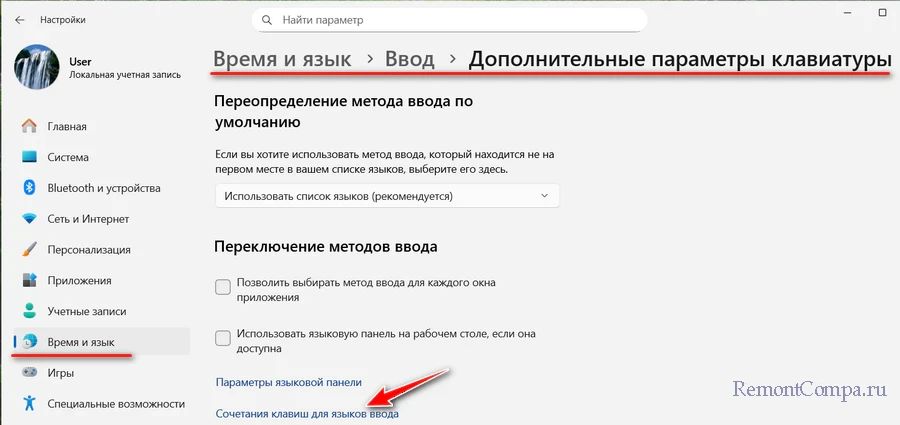The image size is (900, 425).
Task: Toggle the desktop language bar checkbox
Action: point(223,340)
